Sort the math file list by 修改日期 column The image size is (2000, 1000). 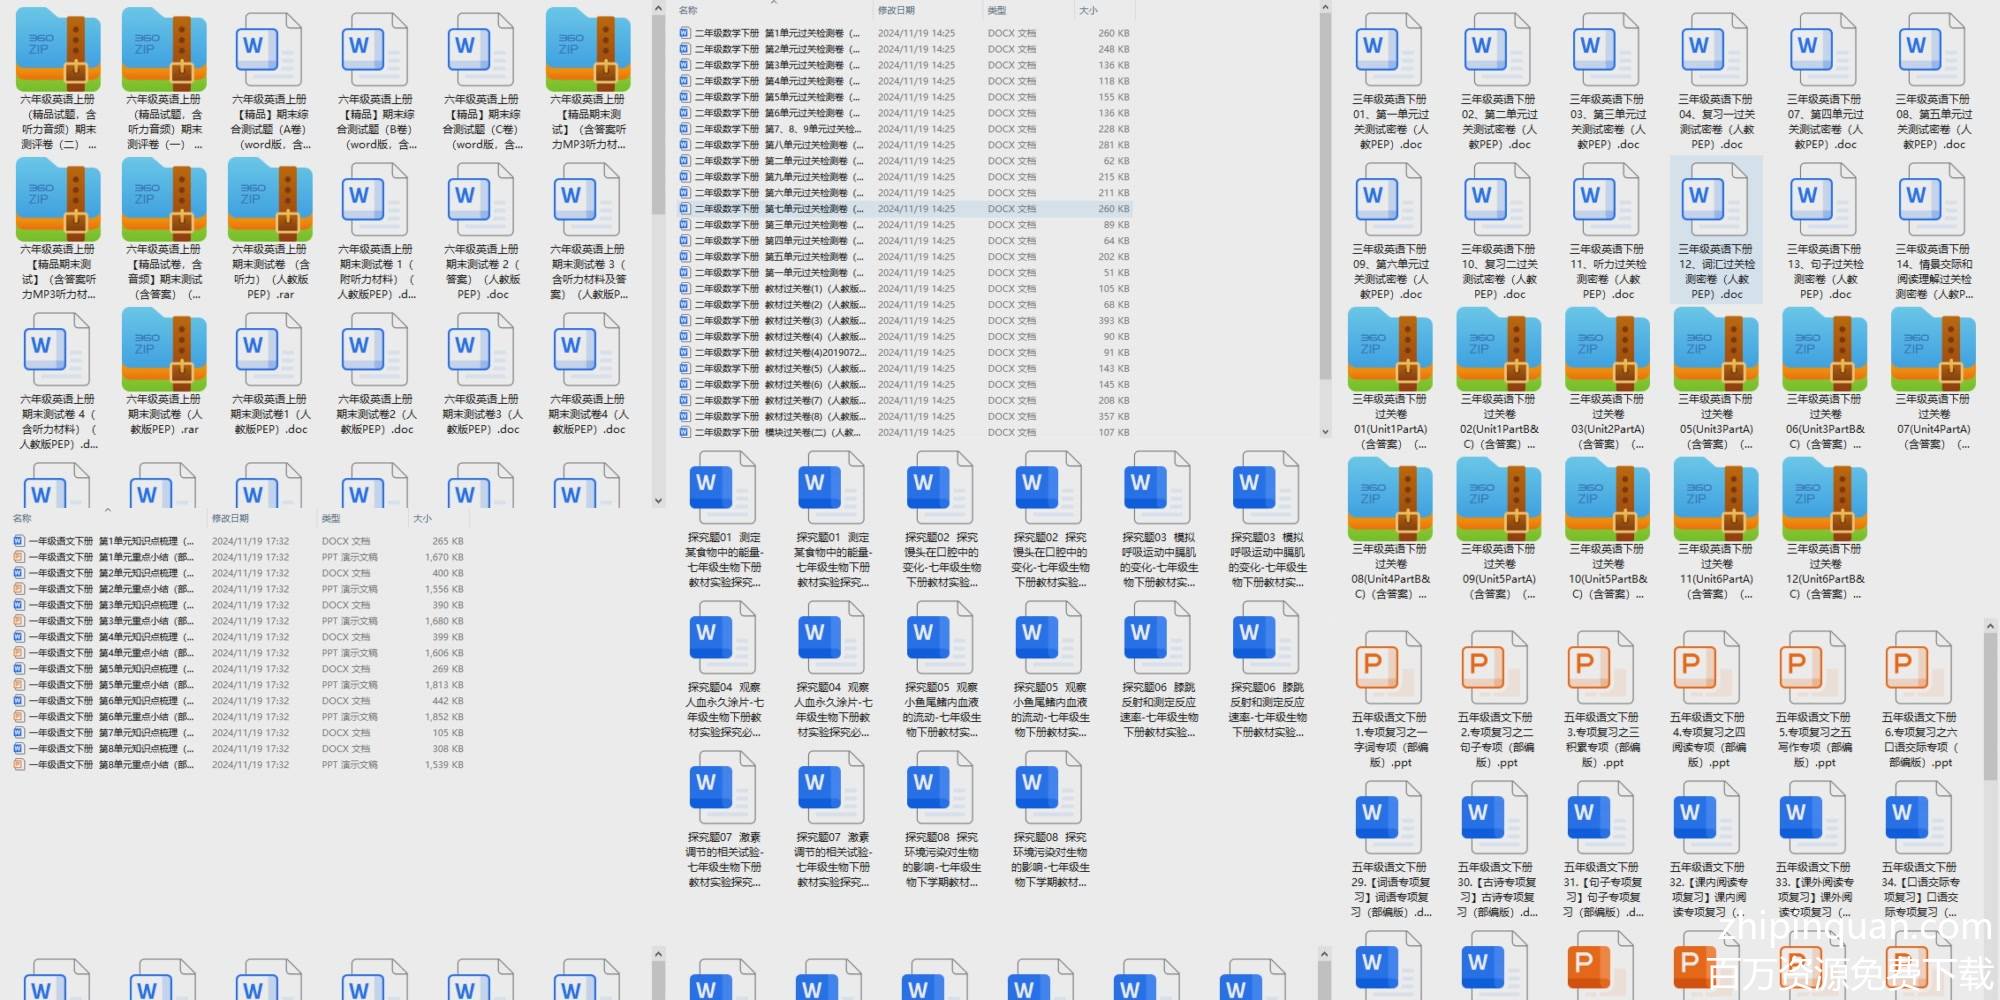click(896, 10)
